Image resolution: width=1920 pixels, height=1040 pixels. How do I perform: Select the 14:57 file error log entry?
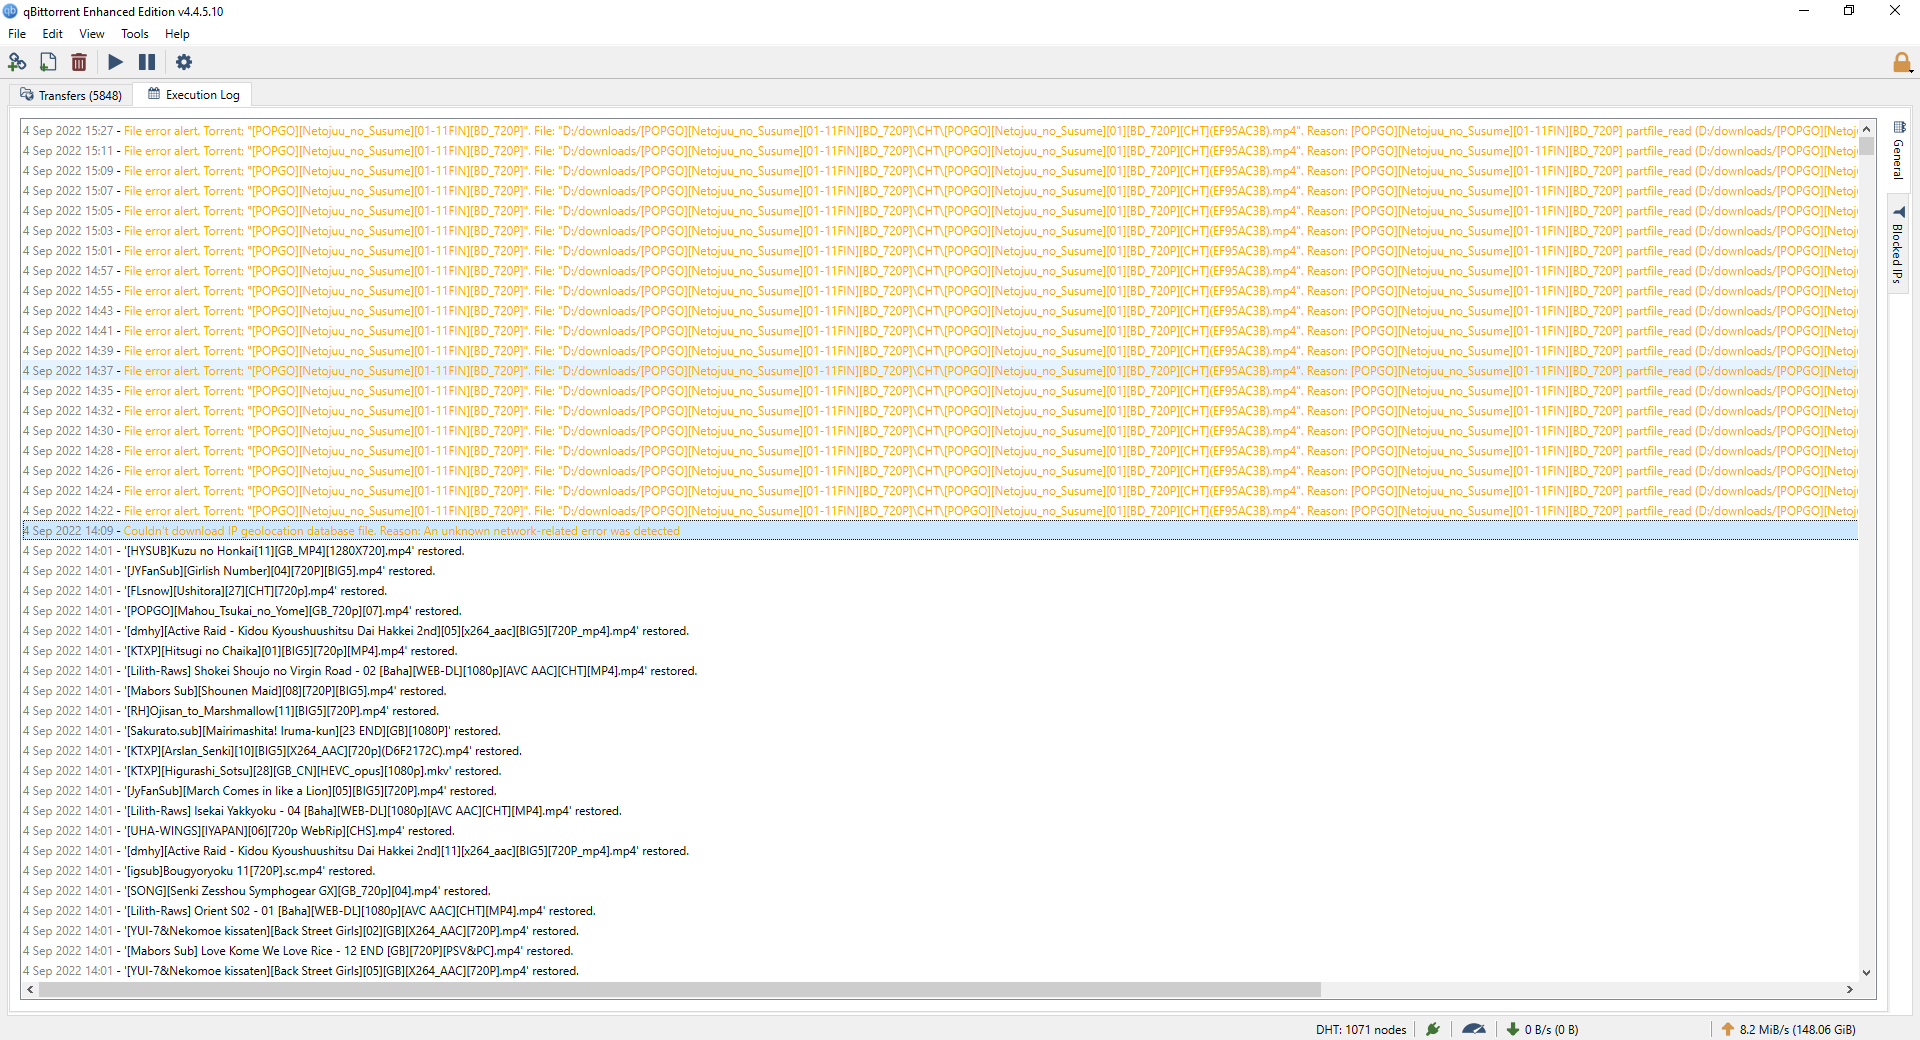940,271
